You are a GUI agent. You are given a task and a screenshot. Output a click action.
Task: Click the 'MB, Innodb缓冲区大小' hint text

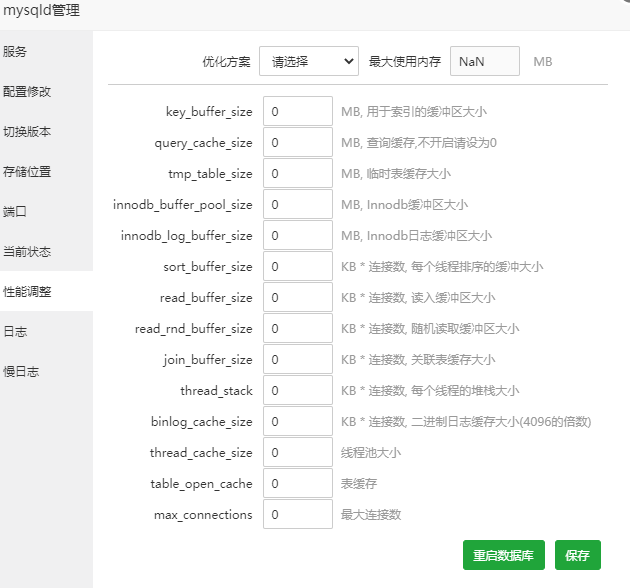[404, 205]
